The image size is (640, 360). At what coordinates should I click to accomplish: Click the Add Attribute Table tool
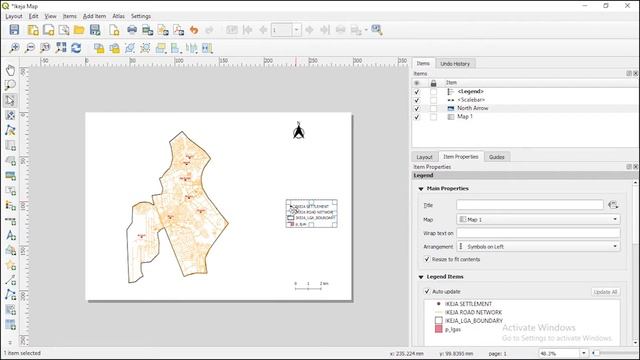click(x=10, y=325)
